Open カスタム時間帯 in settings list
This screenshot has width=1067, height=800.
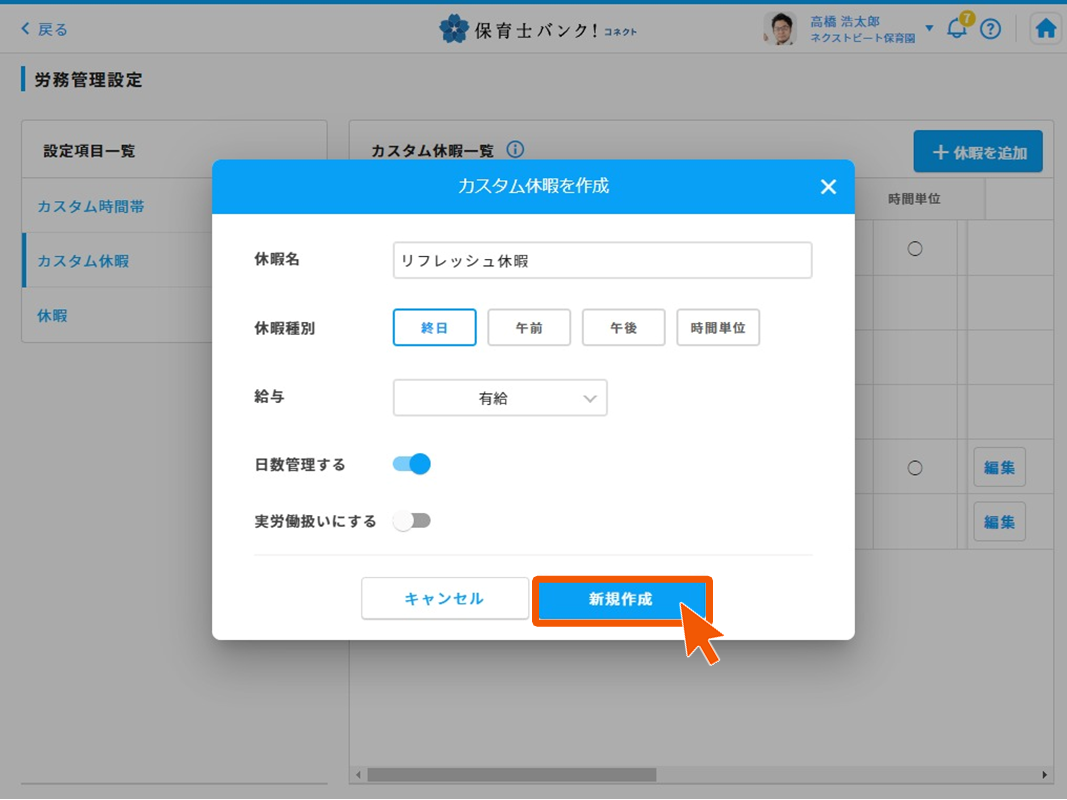point(91,207)
